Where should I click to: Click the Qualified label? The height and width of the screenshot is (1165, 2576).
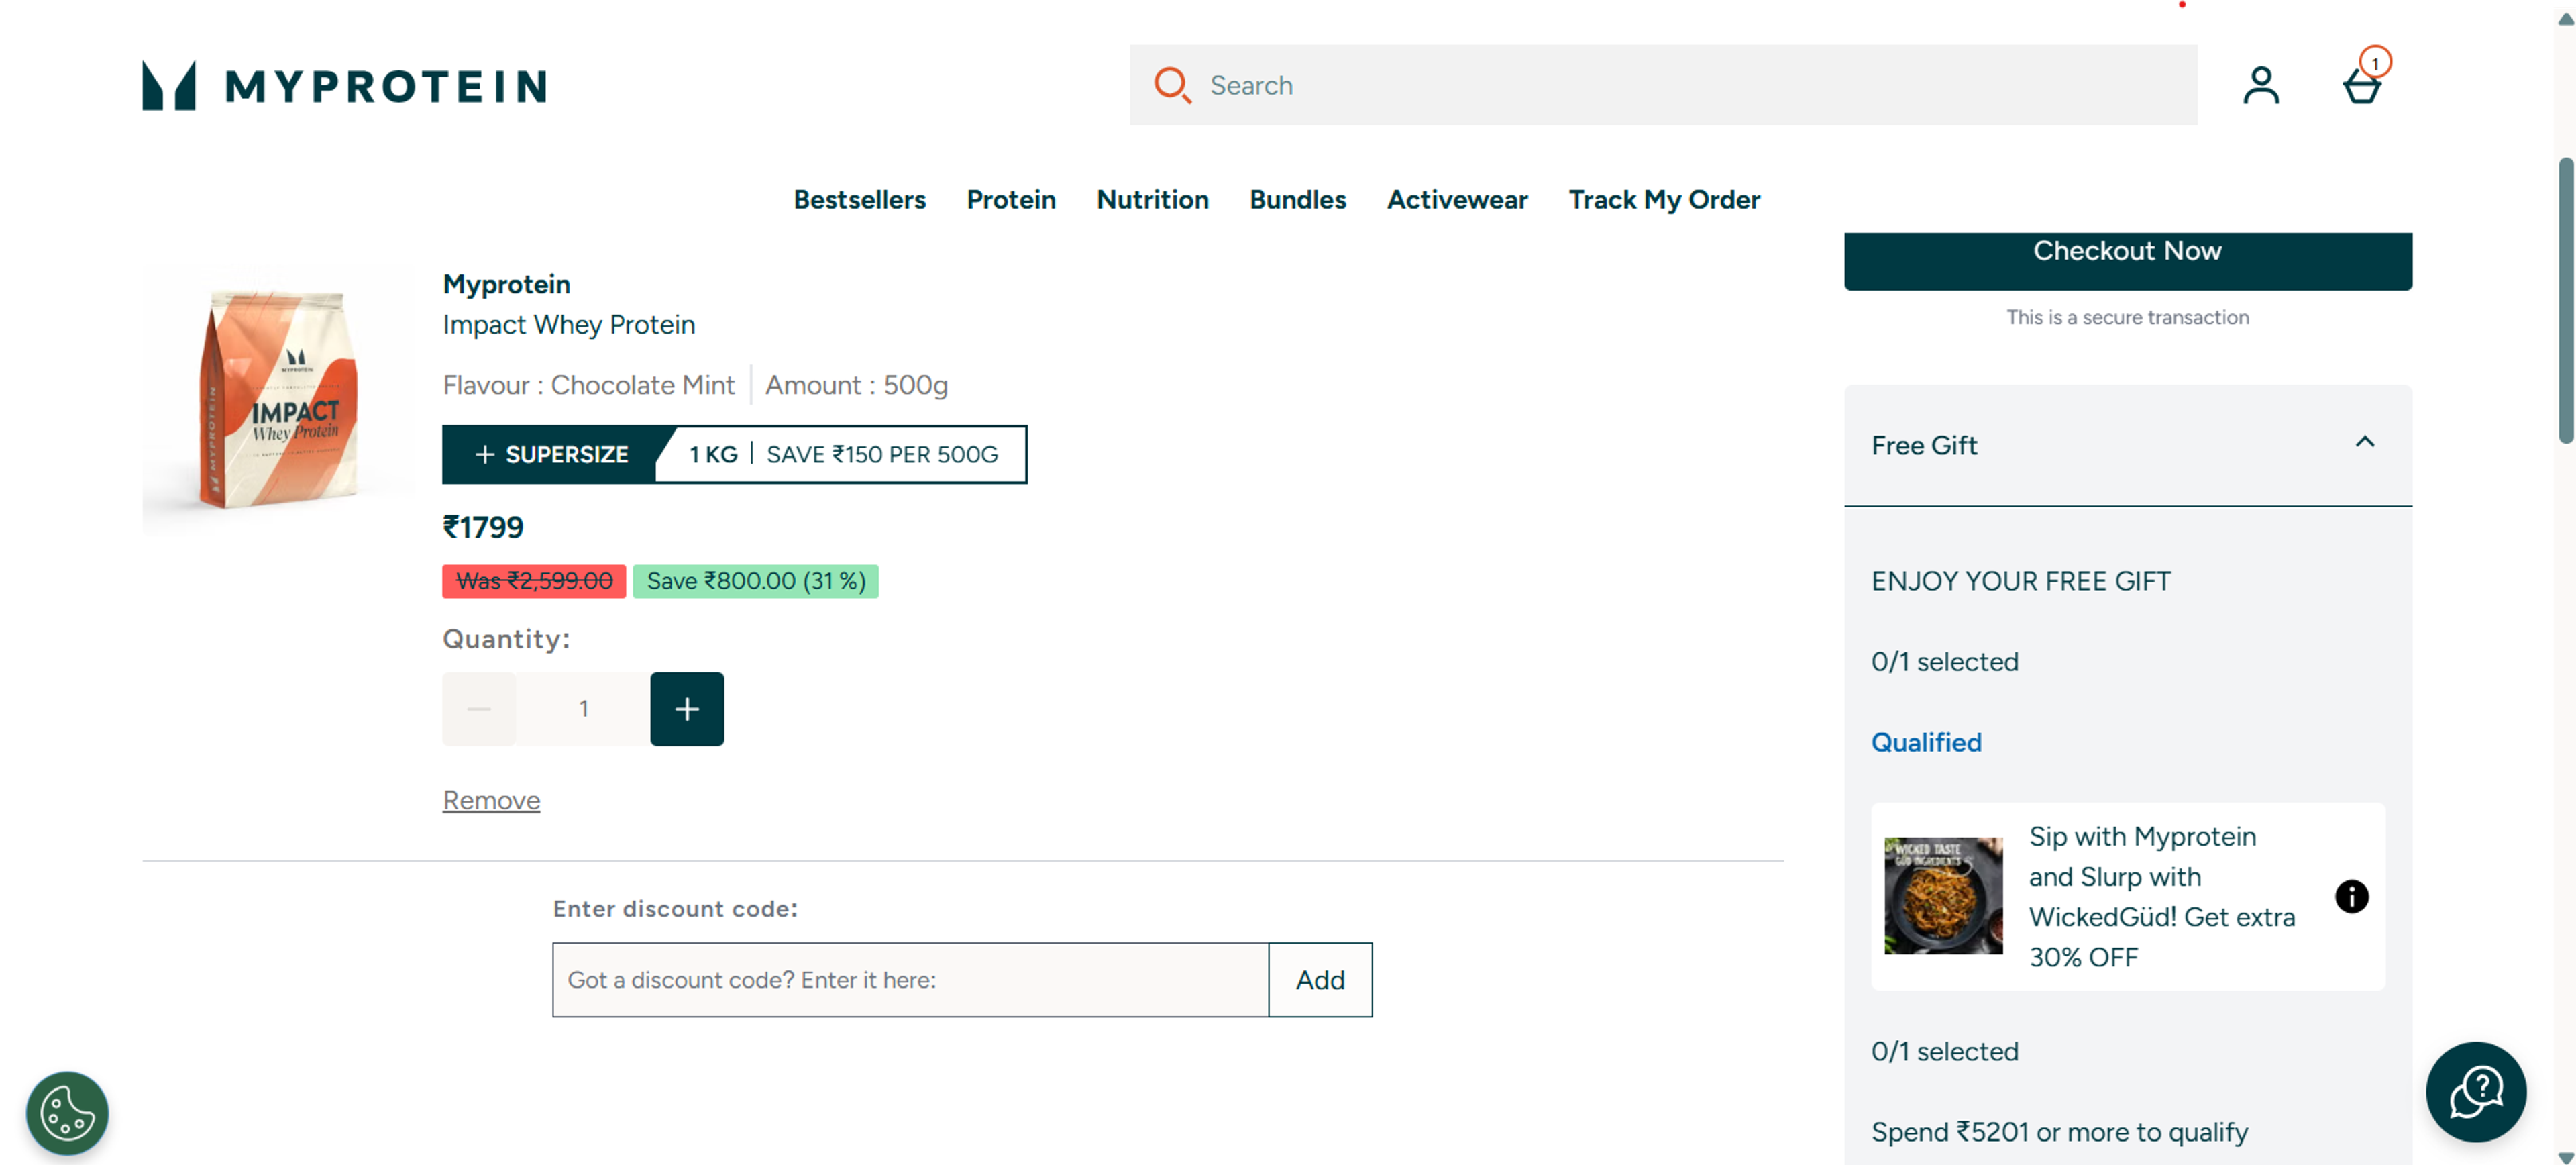point(1926,742)
